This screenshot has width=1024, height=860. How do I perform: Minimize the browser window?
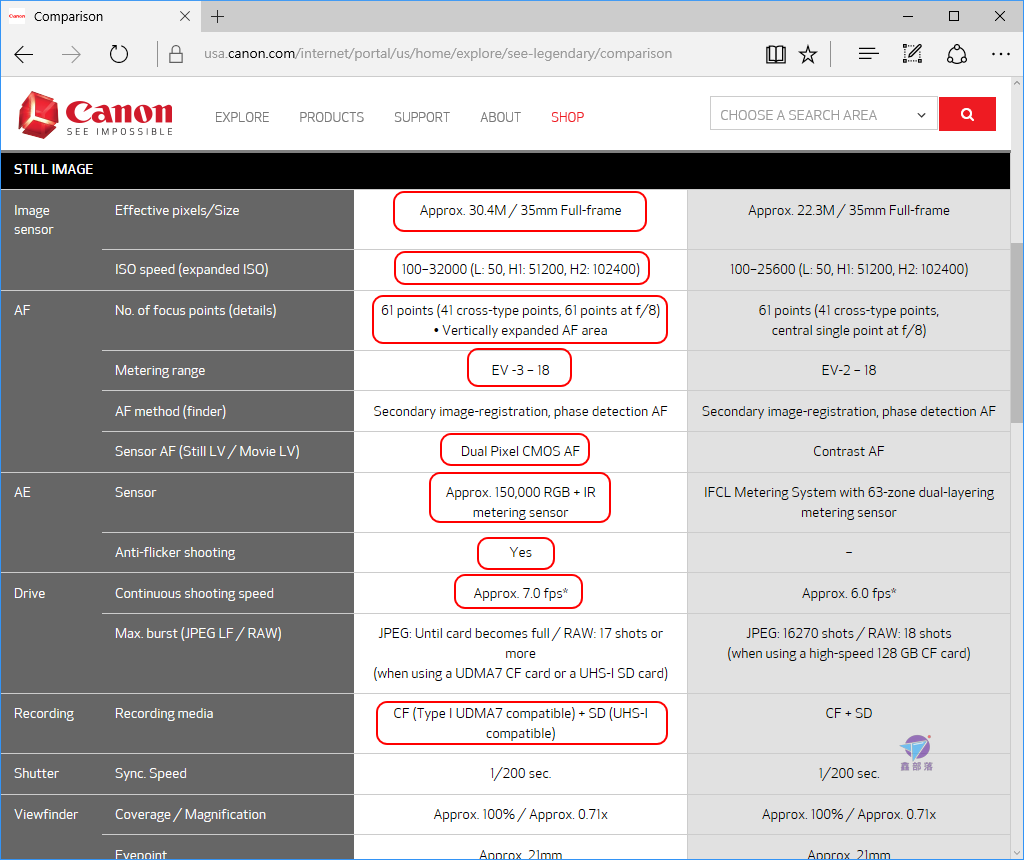[908, 16]
